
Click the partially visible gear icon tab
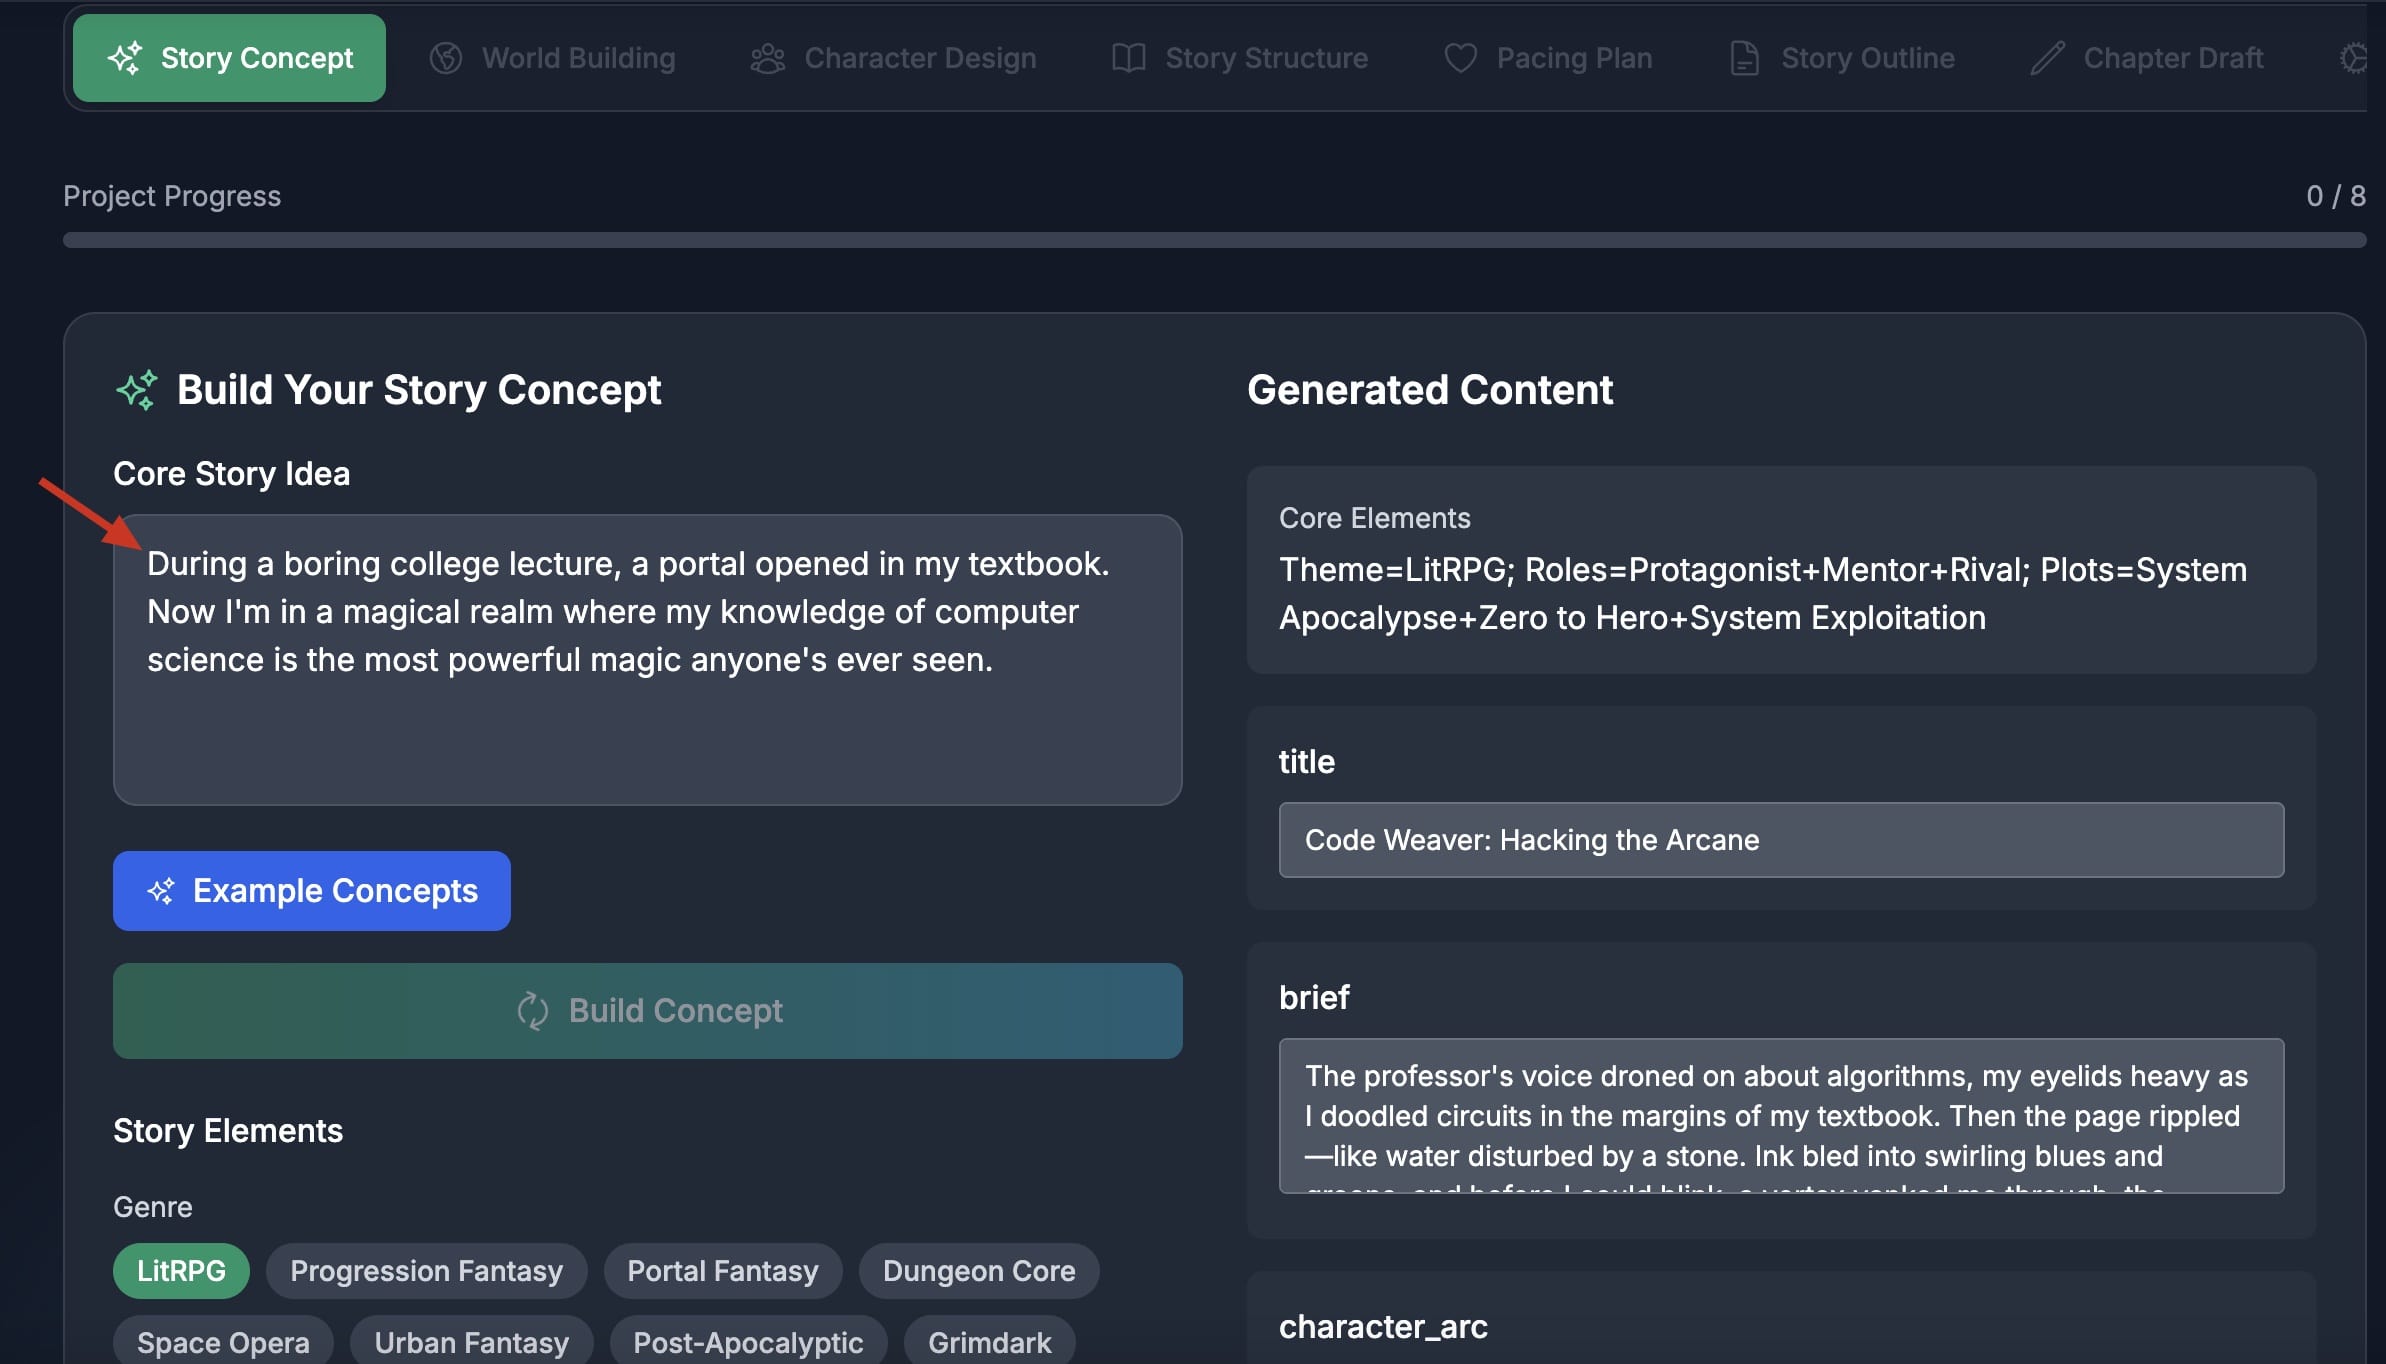pyautogui.click(x=2353, y=58)
